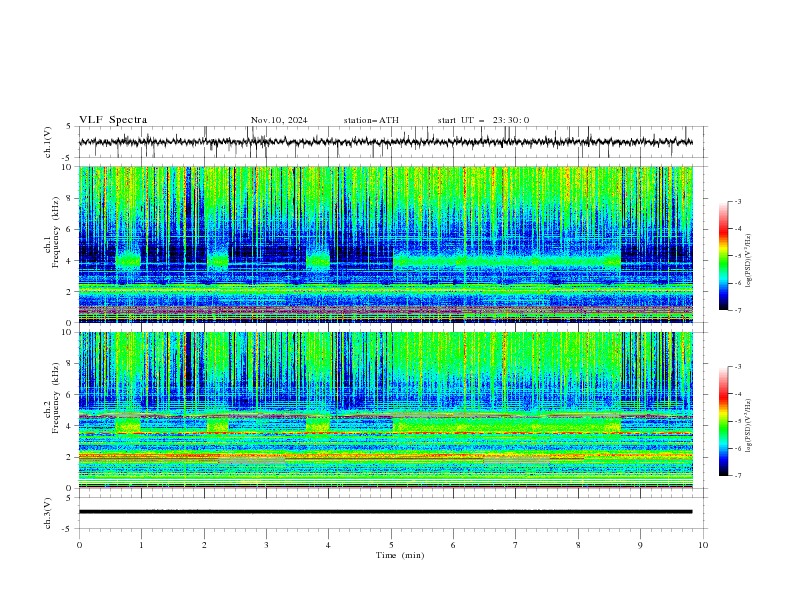Click the "-7" tick on ch.2 colorbar

pyautogui.click(x=737, y=476)
